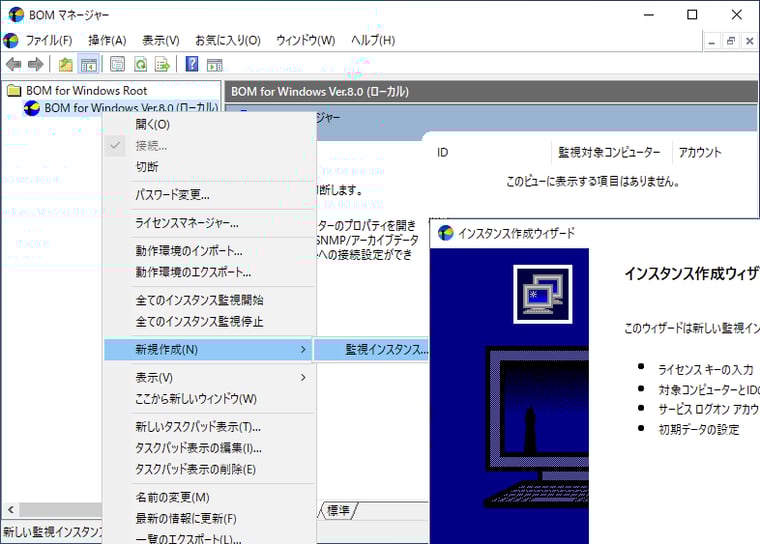Choose 全てのインスタンス監視開始
Viewport: 760px width, 544px height.
pos(209,300)
